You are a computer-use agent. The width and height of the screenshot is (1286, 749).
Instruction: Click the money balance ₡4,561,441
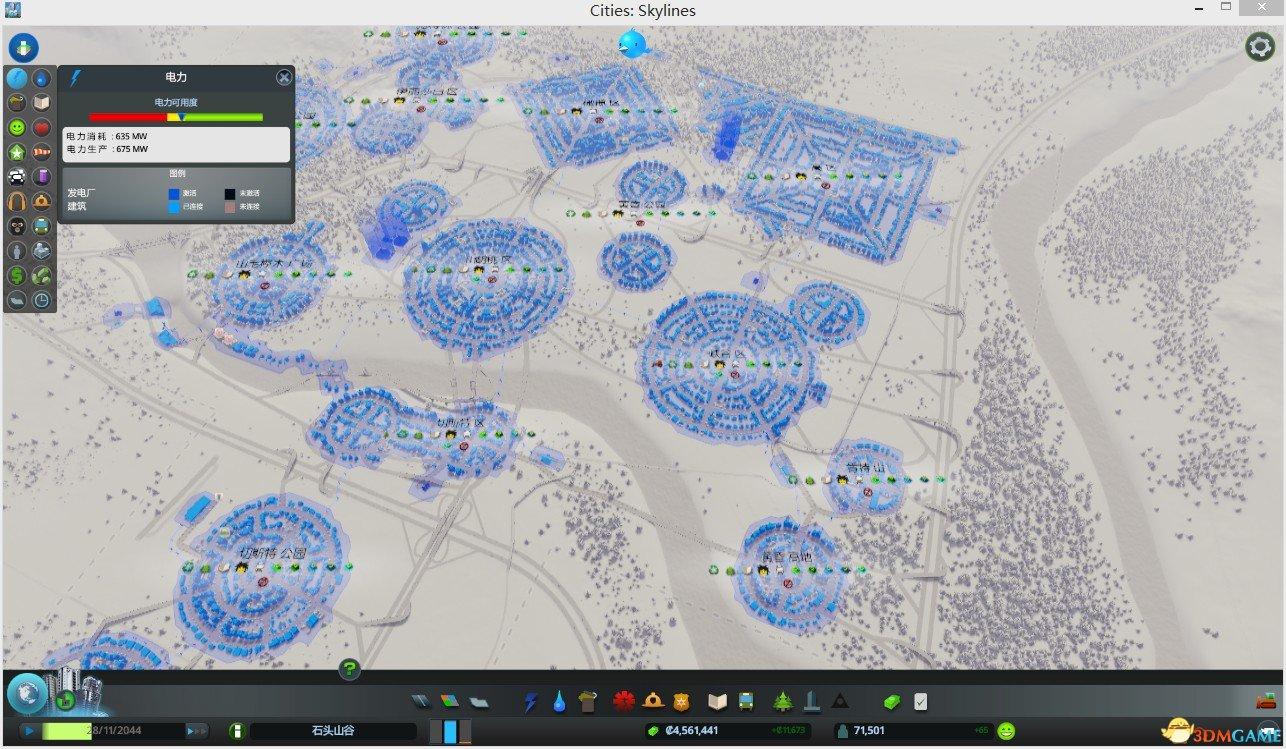pos(690,731)
